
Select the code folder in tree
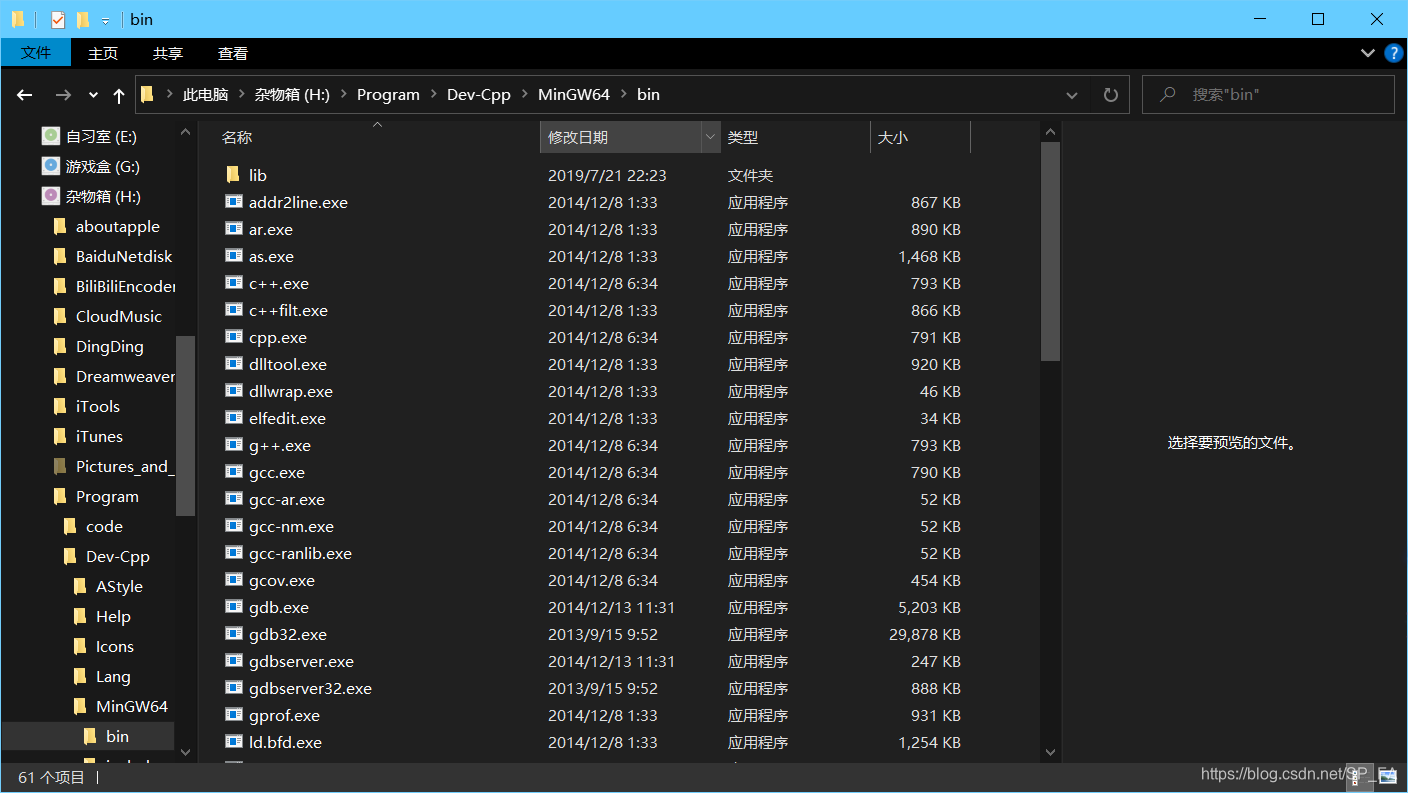pos(104,526)
